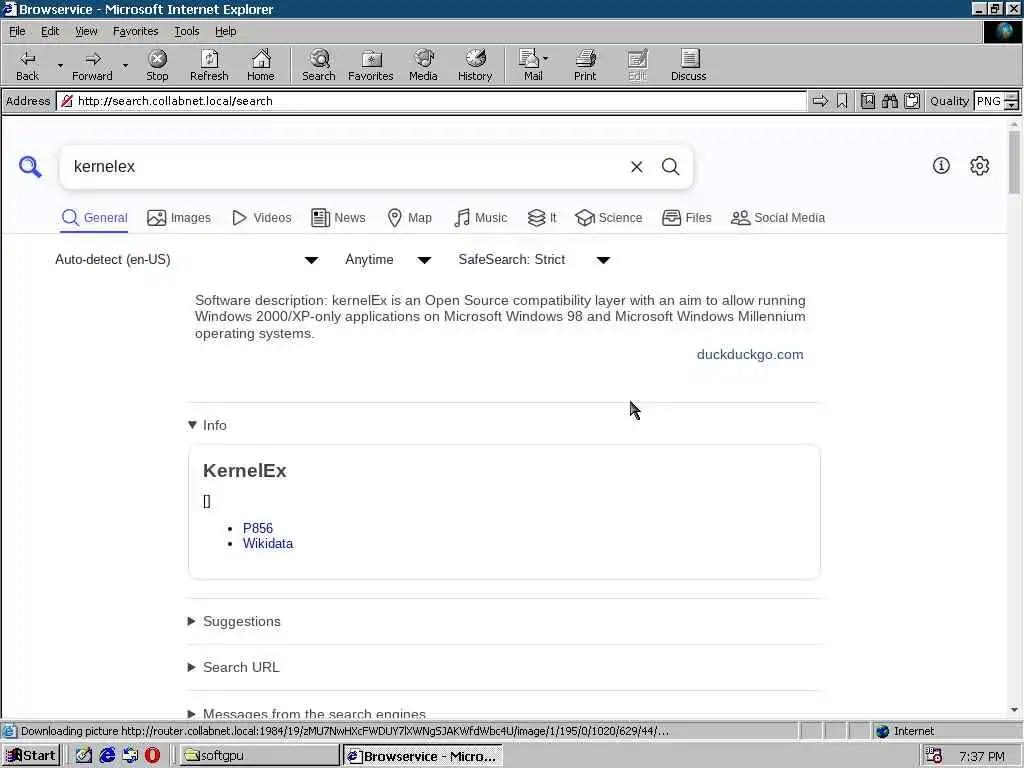
Task: Select the General results tab
Action: (x=95, y=217)
